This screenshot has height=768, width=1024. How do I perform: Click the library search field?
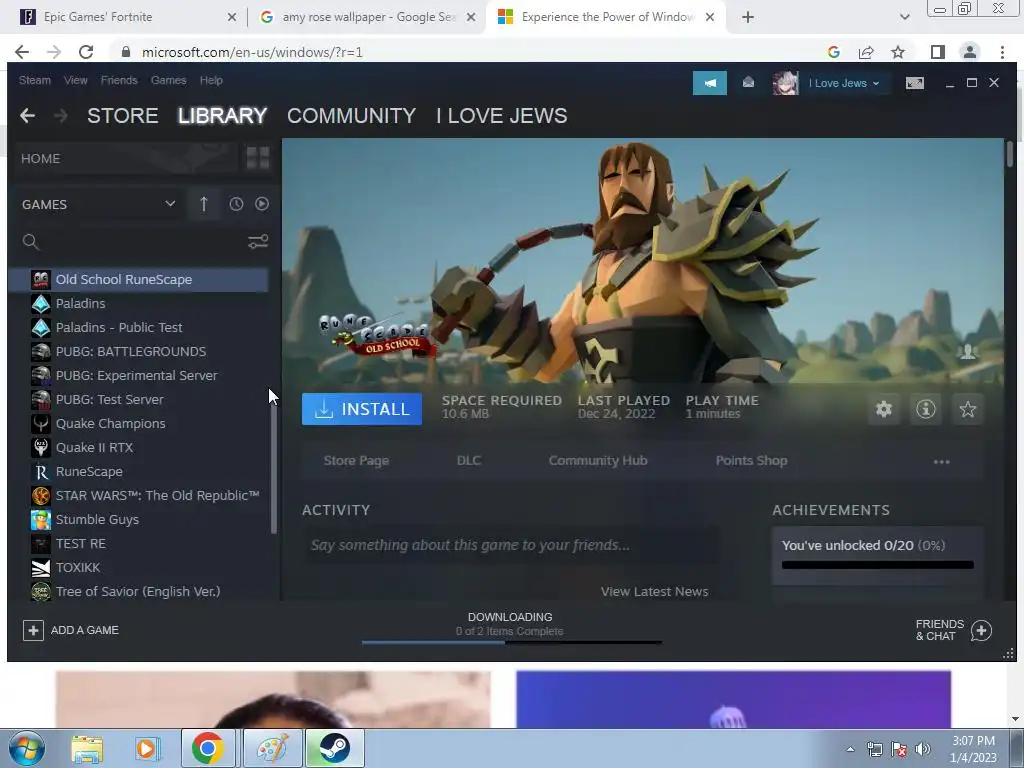[x=131, y=242]
